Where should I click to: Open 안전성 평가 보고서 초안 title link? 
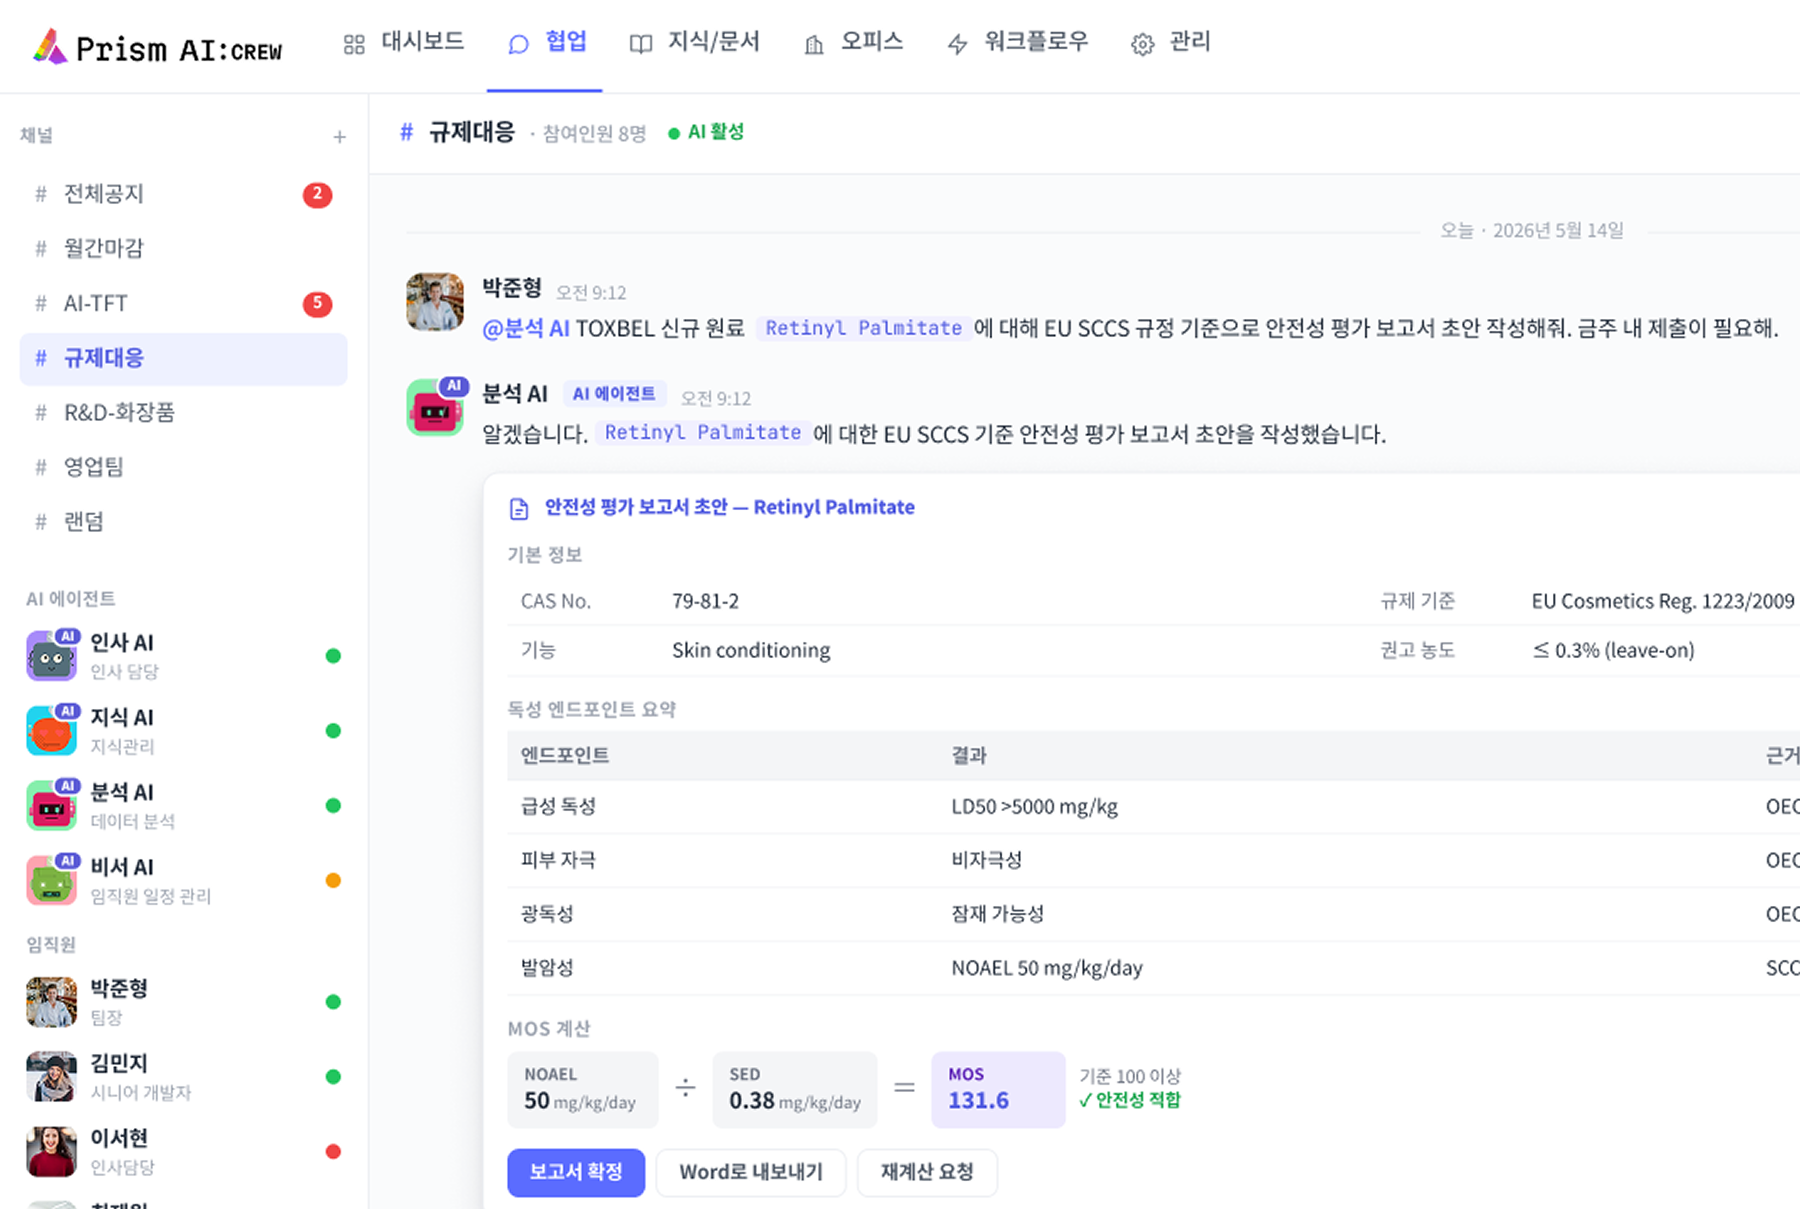click(729, 507)
